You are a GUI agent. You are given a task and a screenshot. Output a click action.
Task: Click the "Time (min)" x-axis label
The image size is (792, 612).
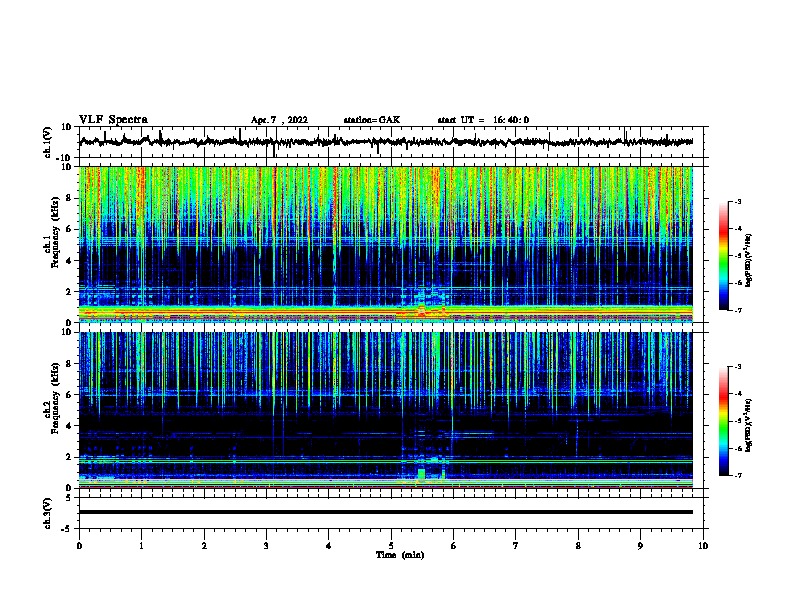[400, 555]
